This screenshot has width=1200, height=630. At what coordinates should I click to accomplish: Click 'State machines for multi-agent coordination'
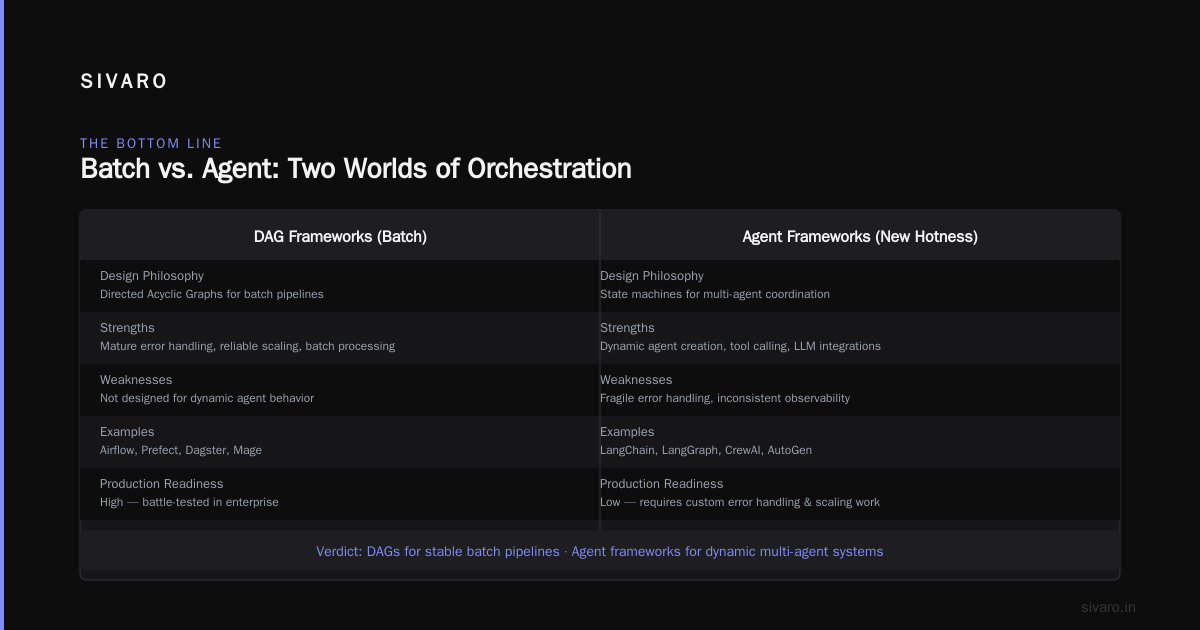[715, 295]
